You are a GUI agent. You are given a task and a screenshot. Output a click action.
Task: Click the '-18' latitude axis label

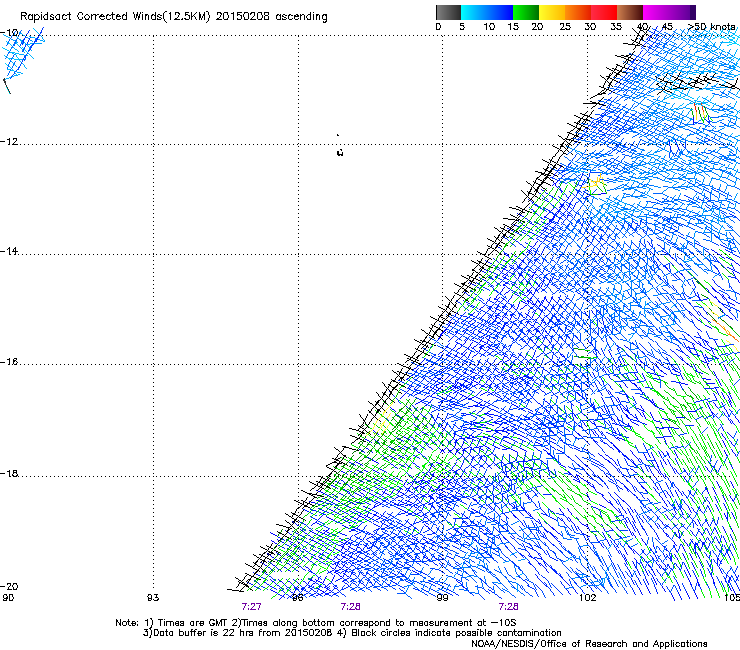(x=10, y=473)
